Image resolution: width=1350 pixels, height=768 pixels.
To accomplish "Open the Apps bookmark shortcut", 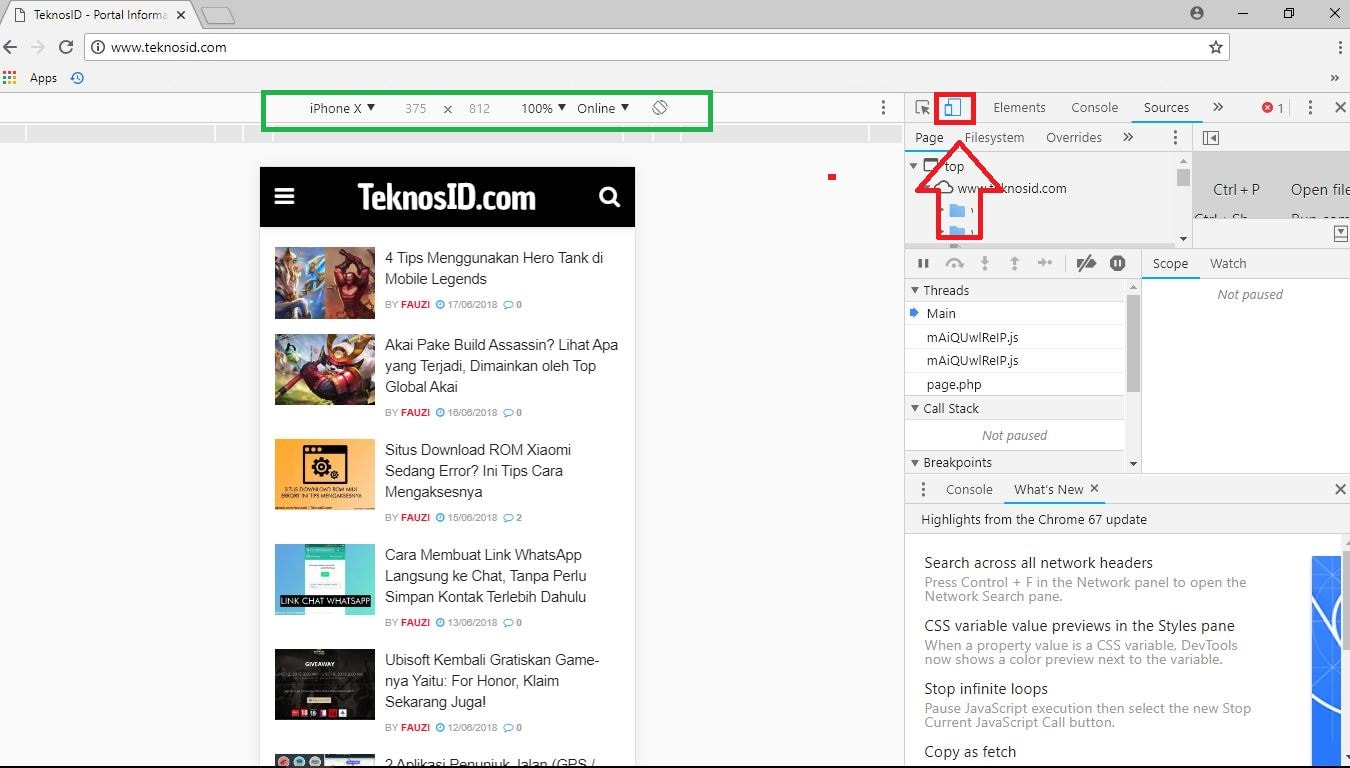I will pyautogui.click(x=31, y=78).
